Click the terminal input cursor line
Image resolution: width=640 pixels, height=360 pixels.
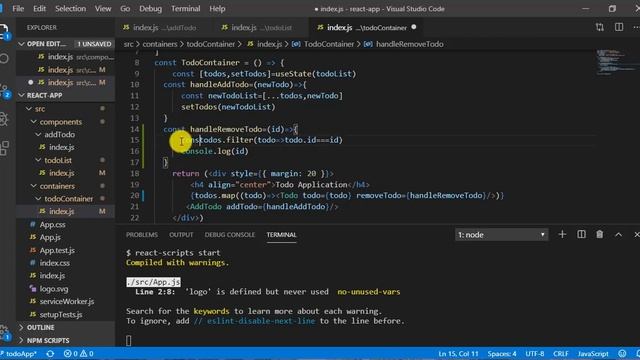click(x=129, y=340)
